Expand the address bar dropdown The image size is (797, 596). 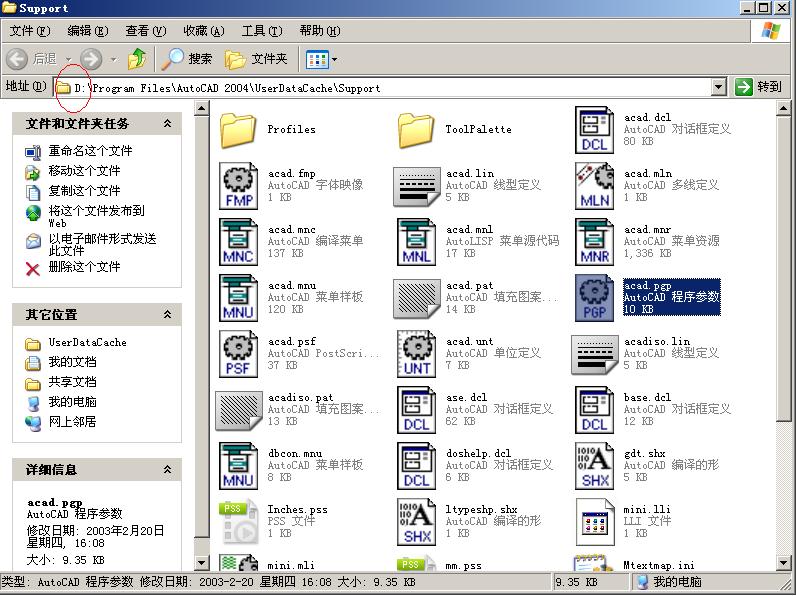point(718,87)
